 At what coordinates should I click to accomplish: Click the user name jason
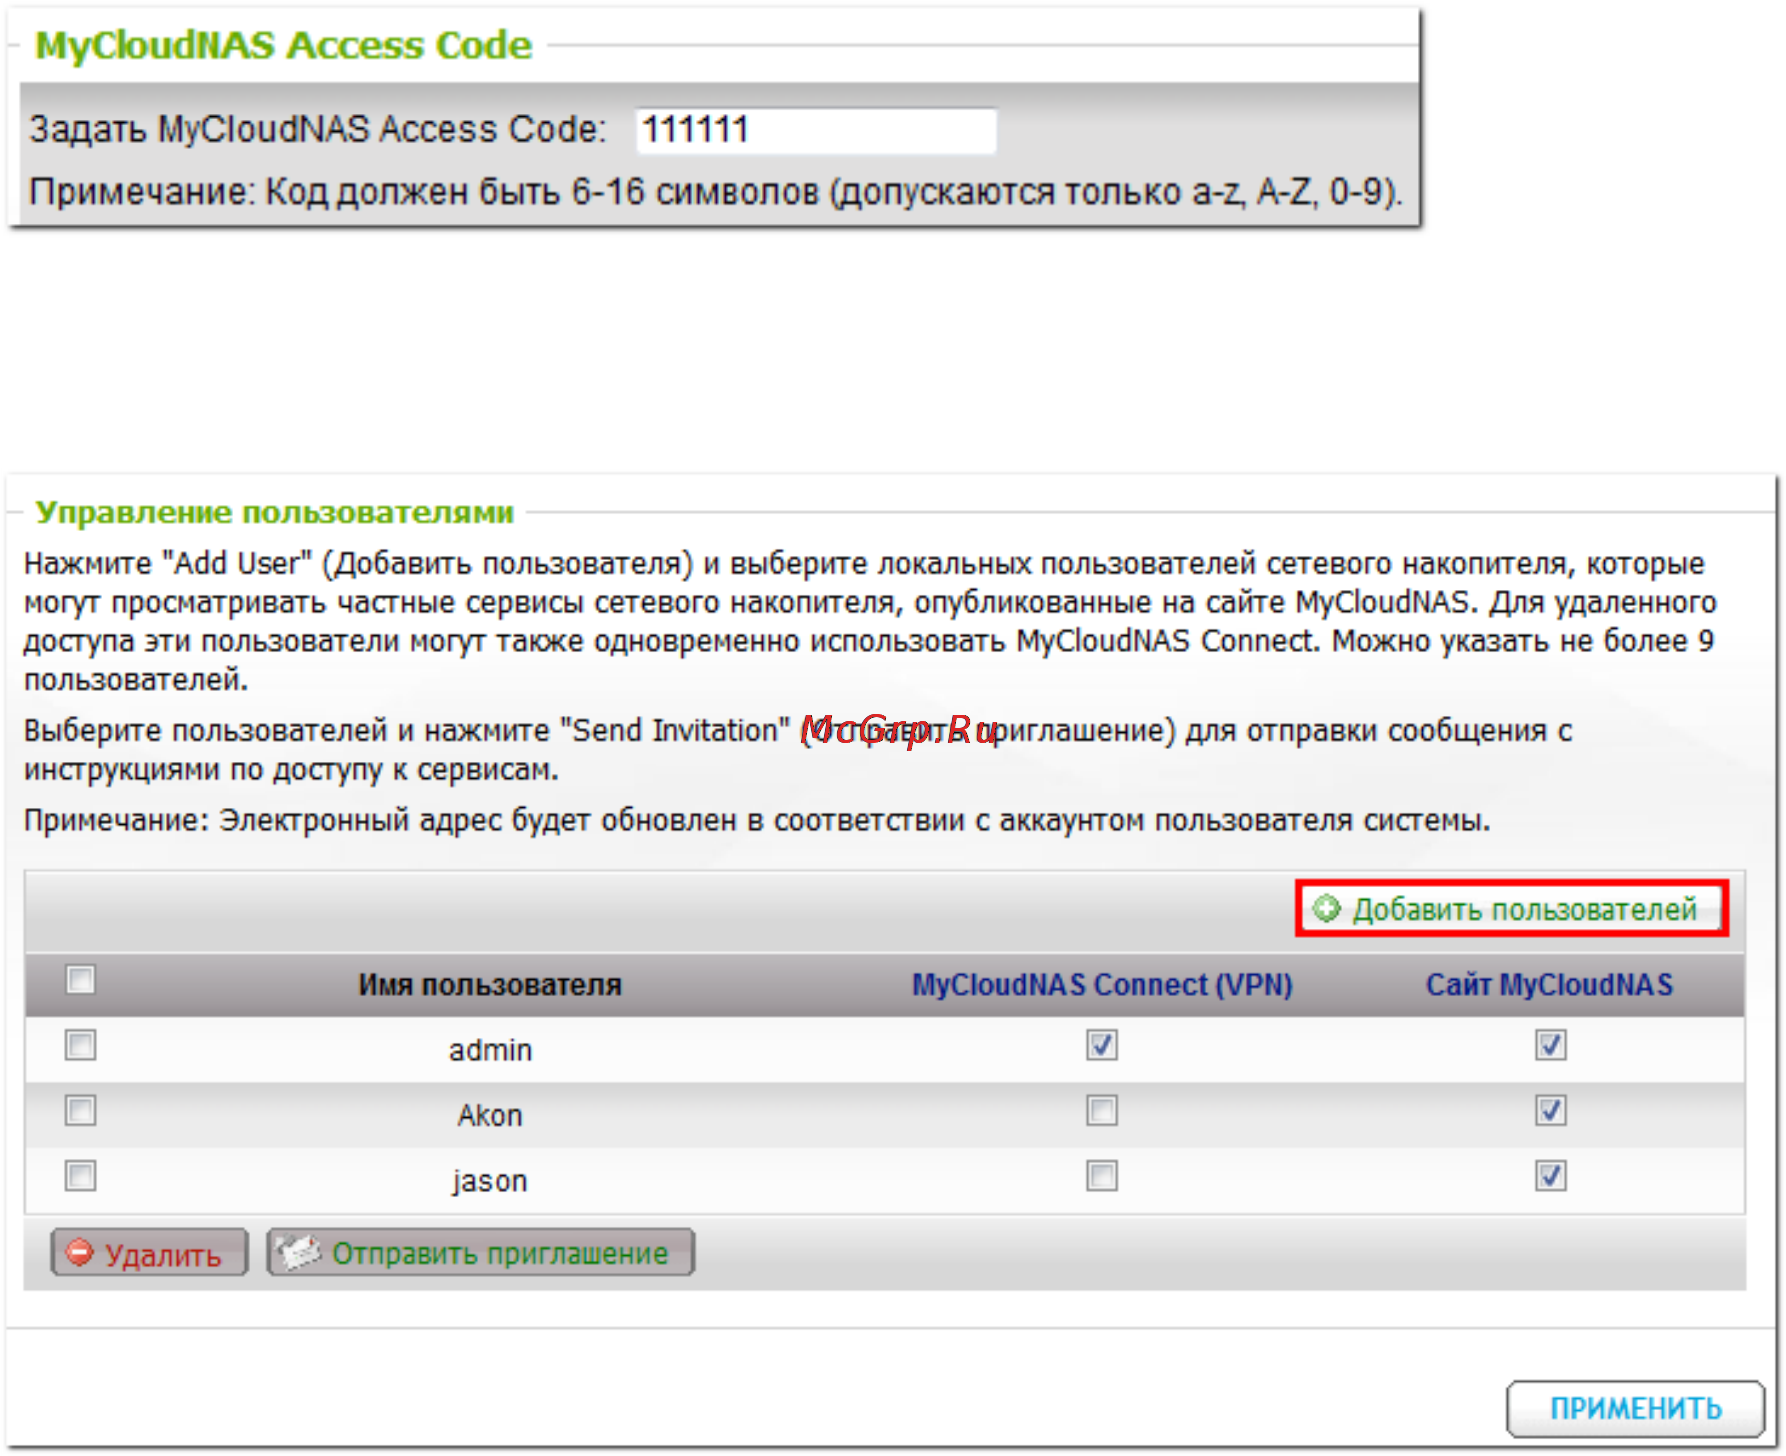(x=490, y=1181)
